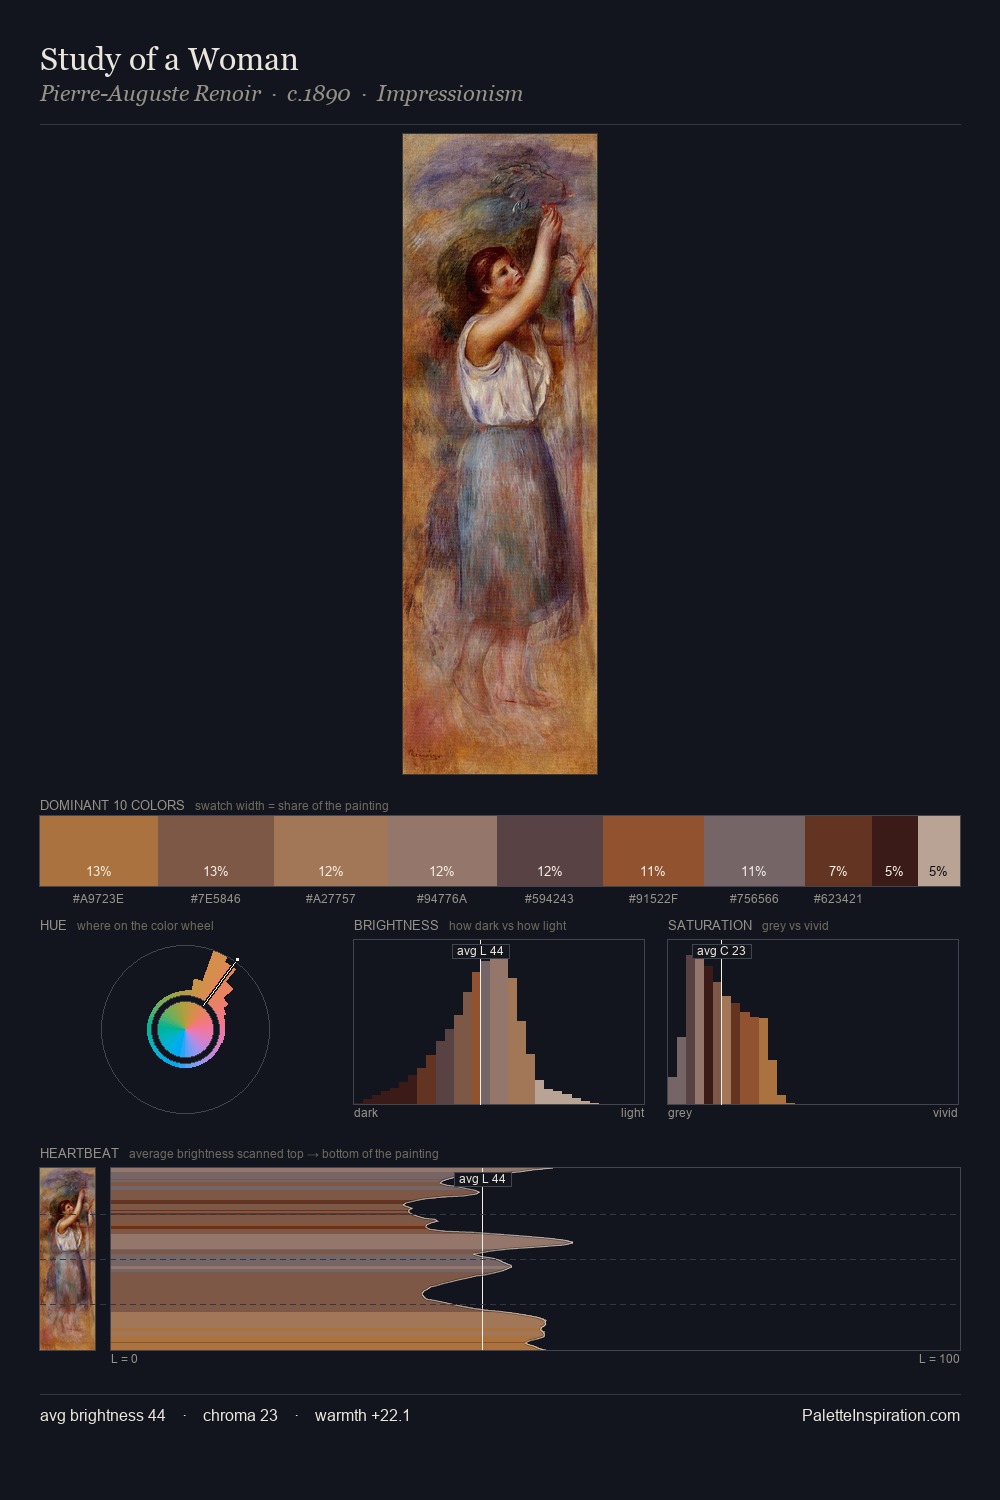Click the hue color wheel
Viewport: 1000px width, 1500px height.
[x=185, y=1029]
